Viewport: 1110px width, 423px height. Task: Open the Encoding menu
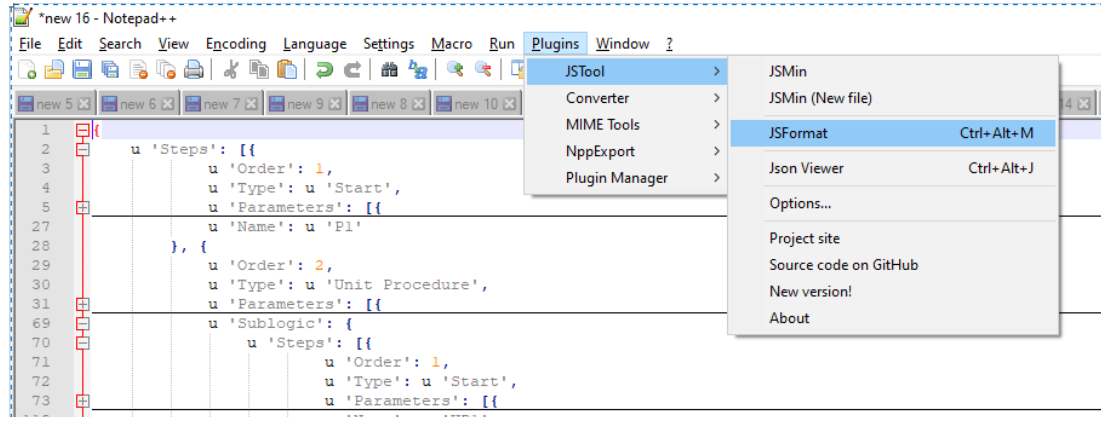coord(235,44)
